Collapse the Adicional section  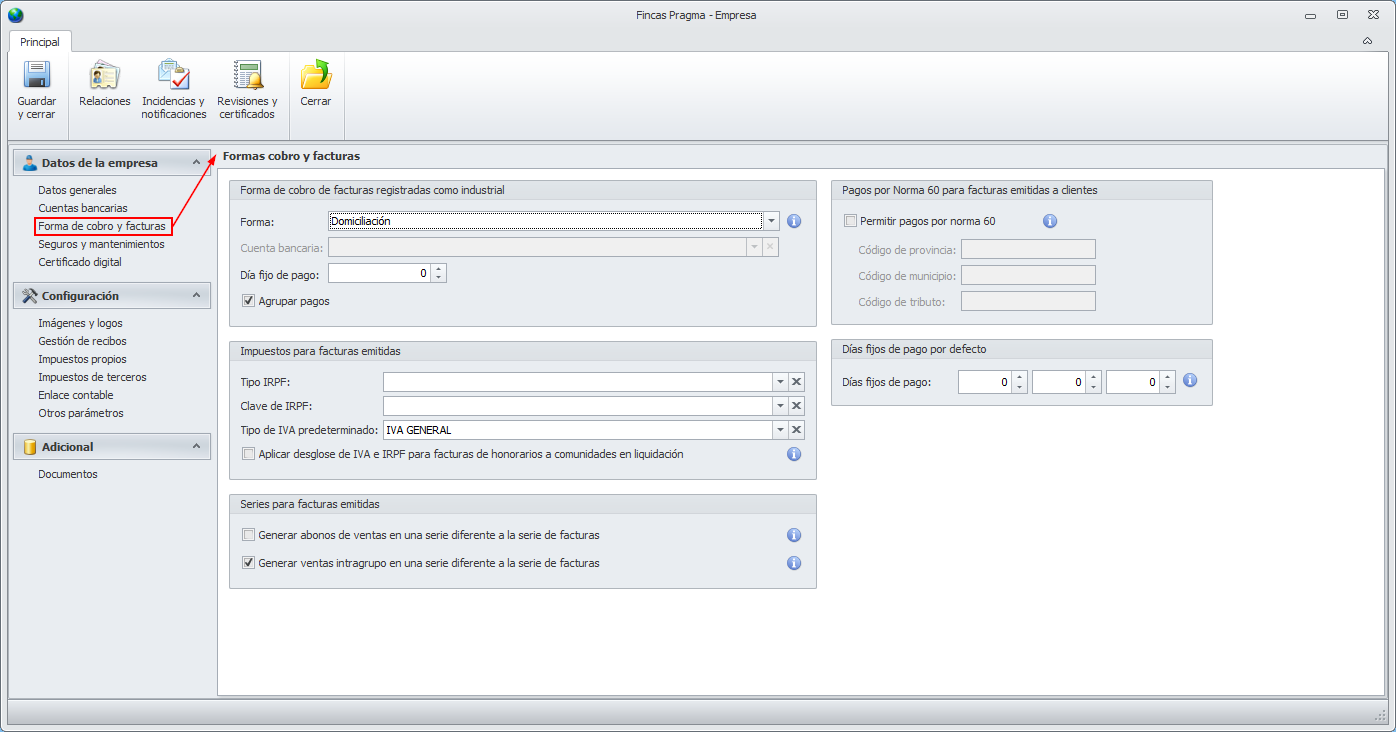point(196,447)
